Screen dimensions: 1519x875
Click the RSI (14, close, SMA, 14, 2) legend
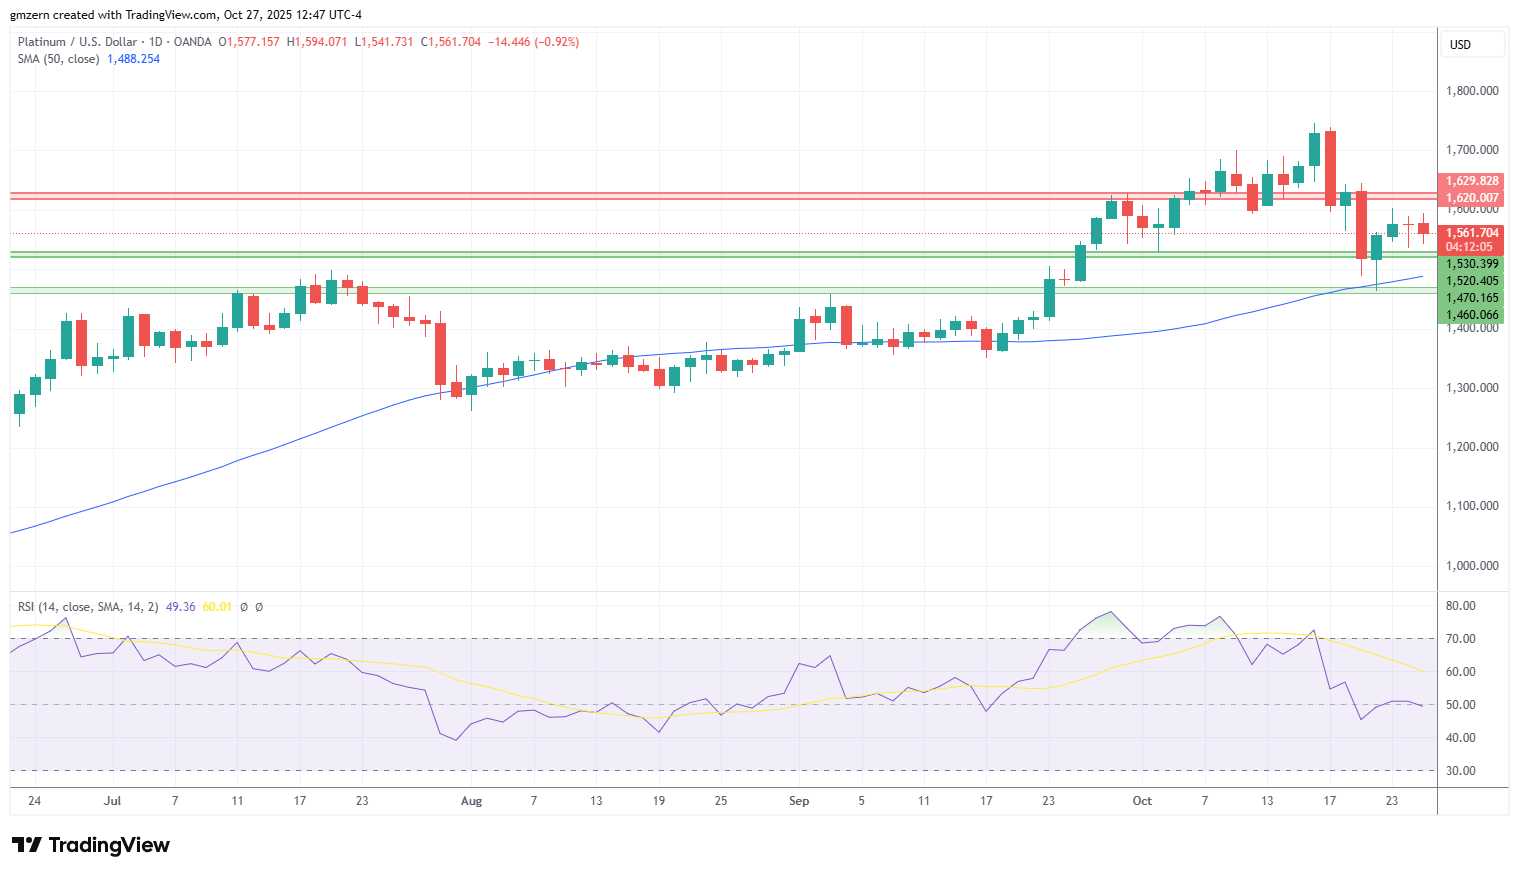coord(88,607)
